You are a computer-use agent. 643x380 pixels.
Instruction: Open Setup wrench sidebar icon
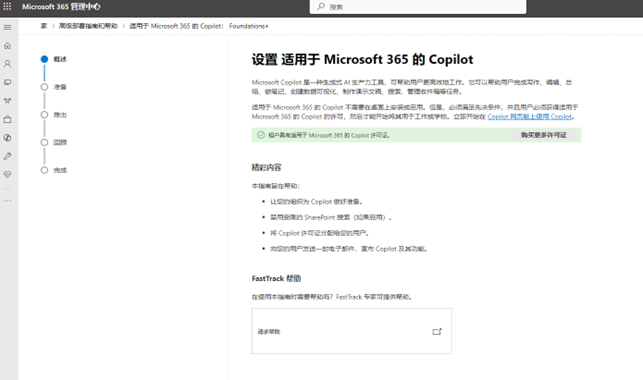tap(7, 156)
